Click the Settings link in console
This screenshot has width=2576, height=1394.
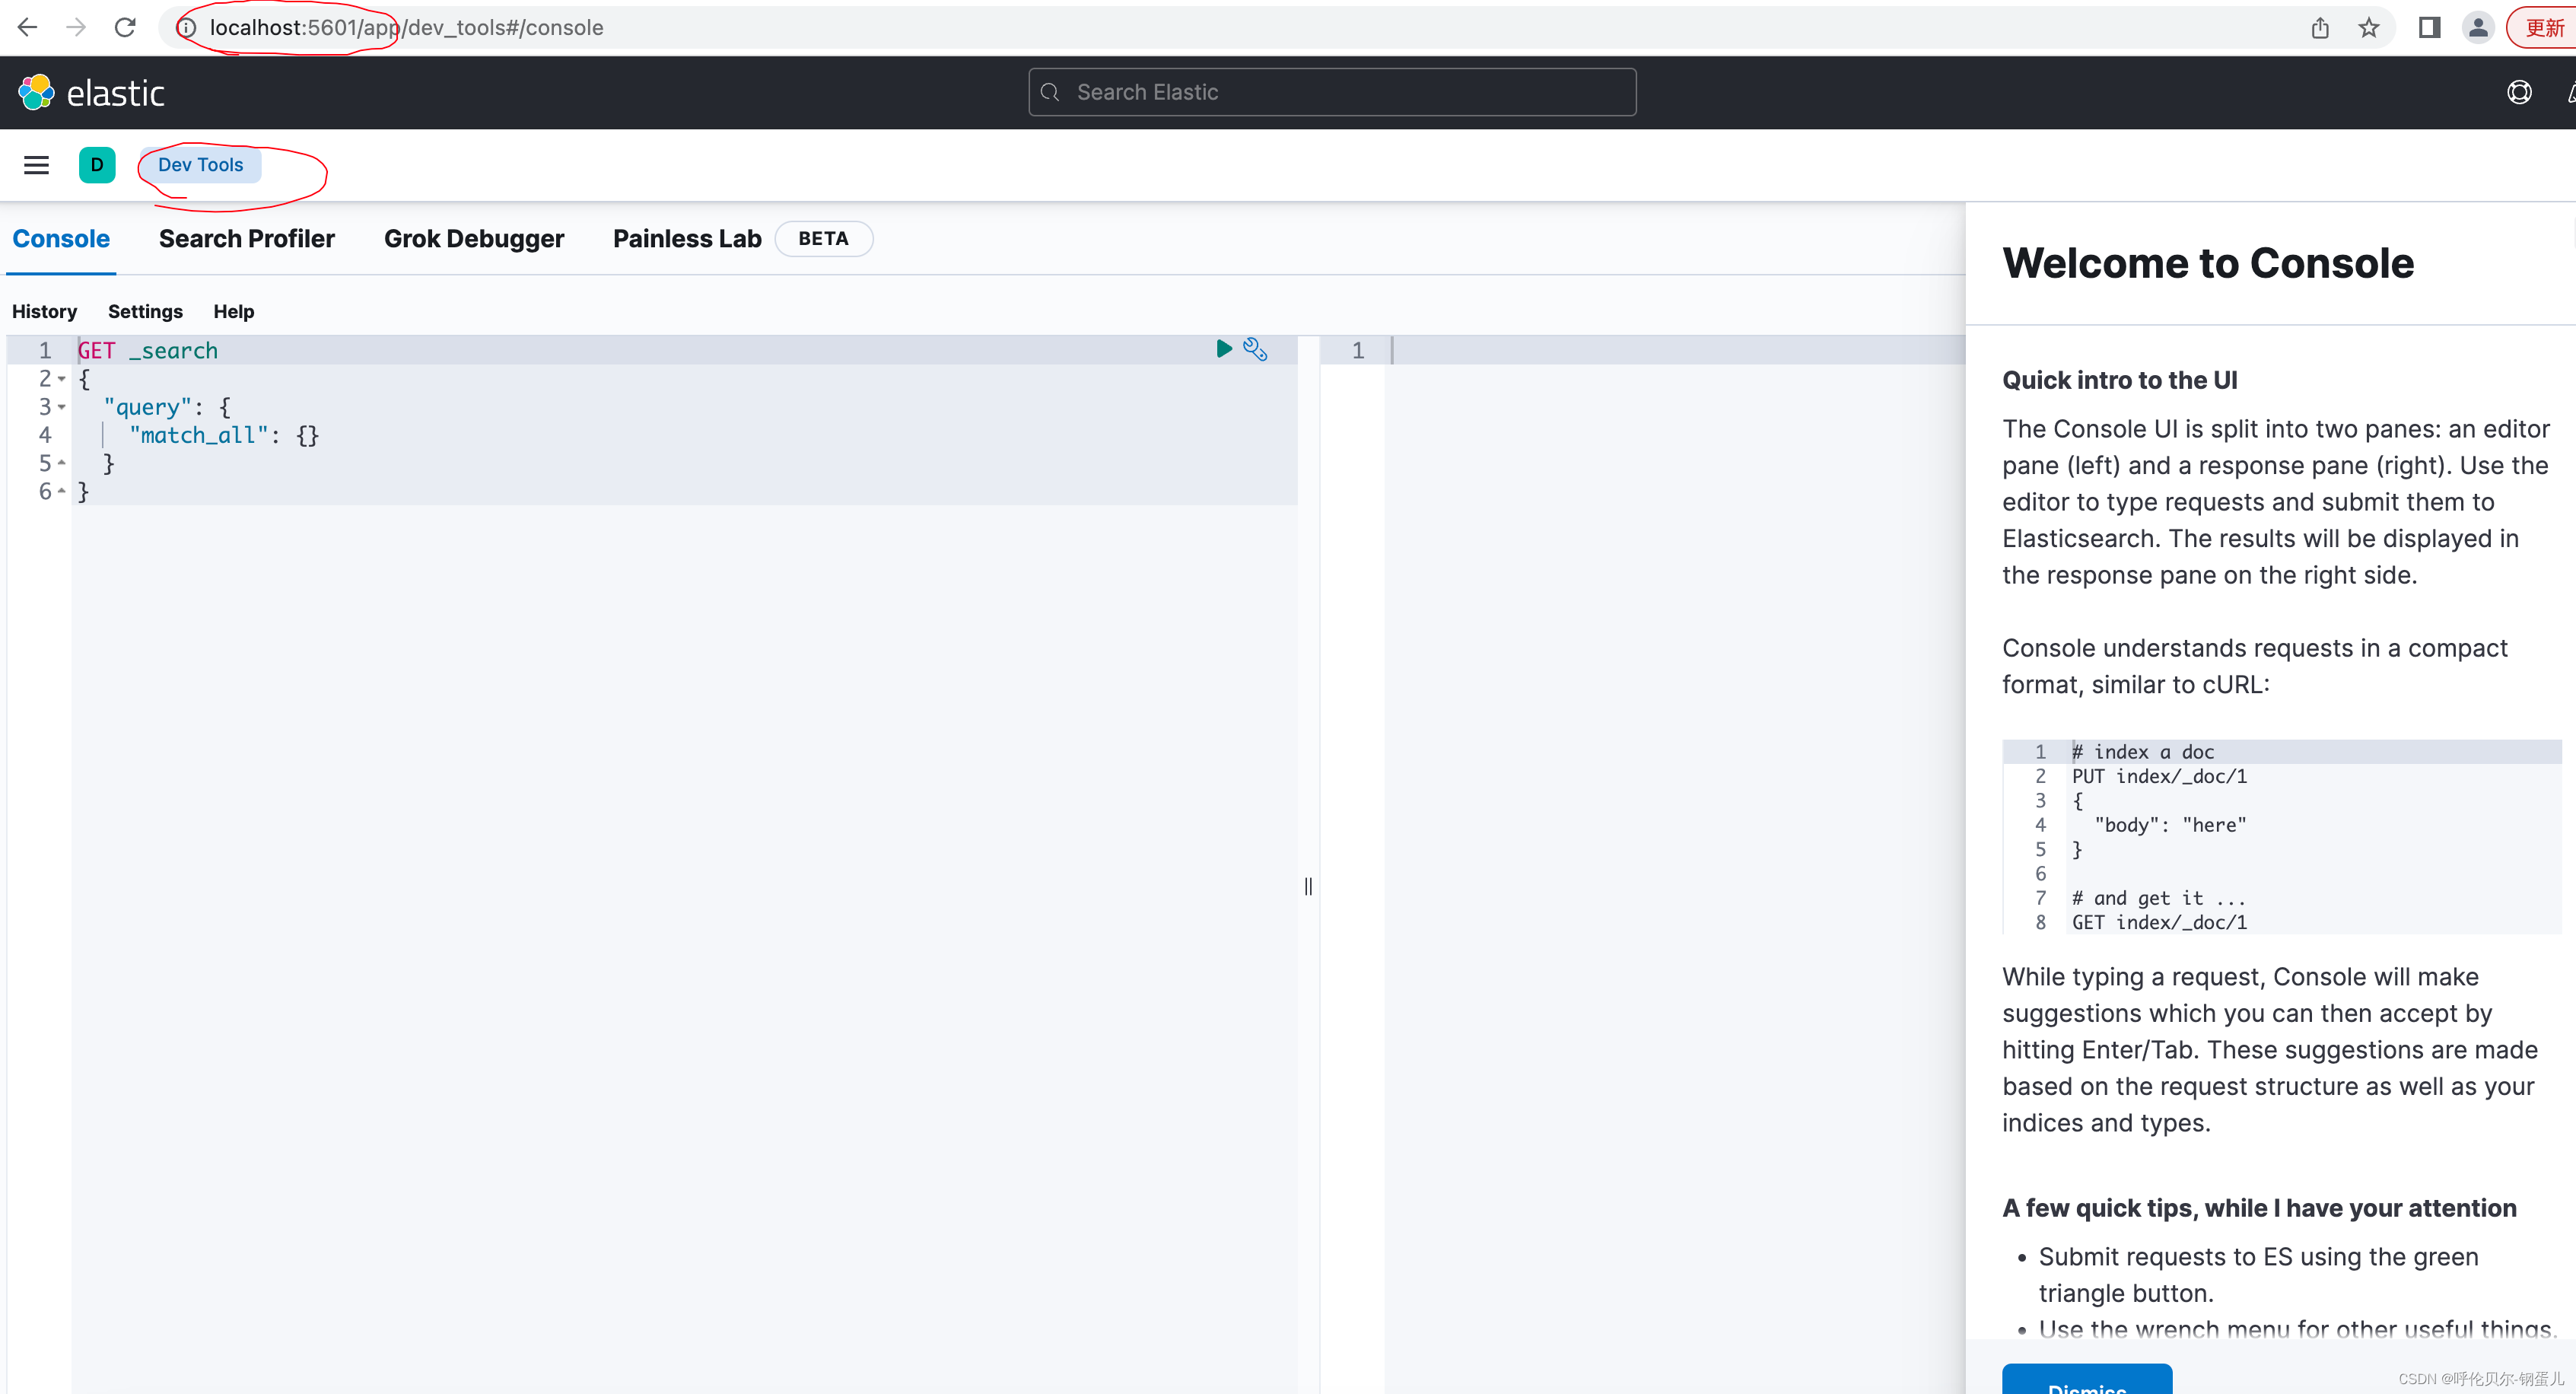coord(145,311)
